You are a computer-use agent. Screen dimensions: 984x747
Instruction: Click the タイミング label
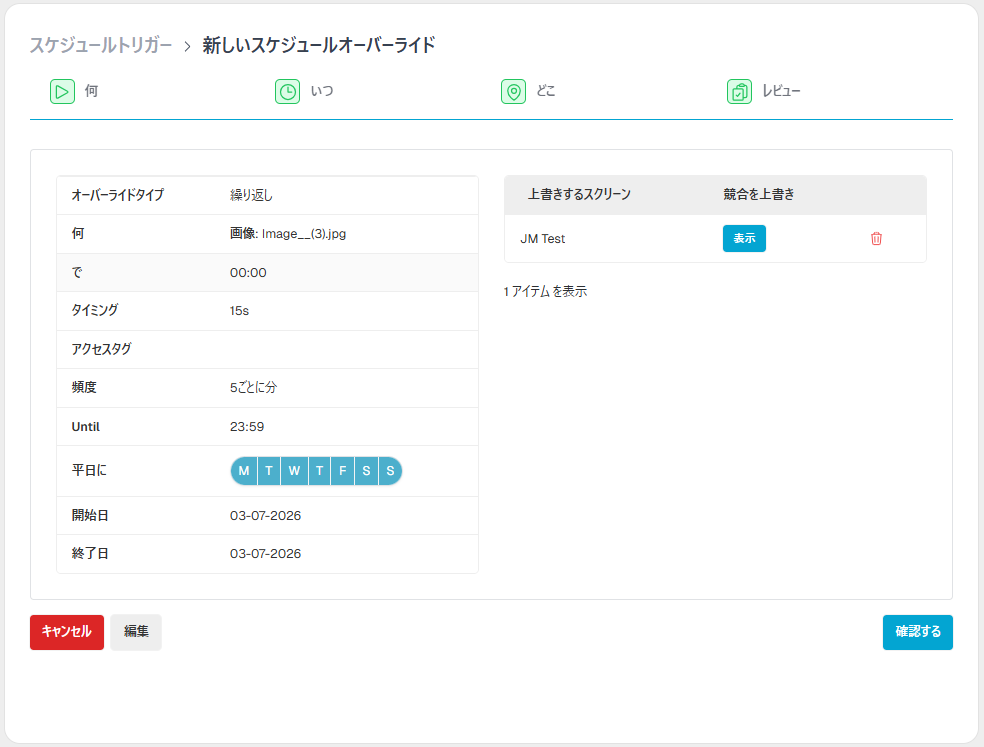pos(95,311)
